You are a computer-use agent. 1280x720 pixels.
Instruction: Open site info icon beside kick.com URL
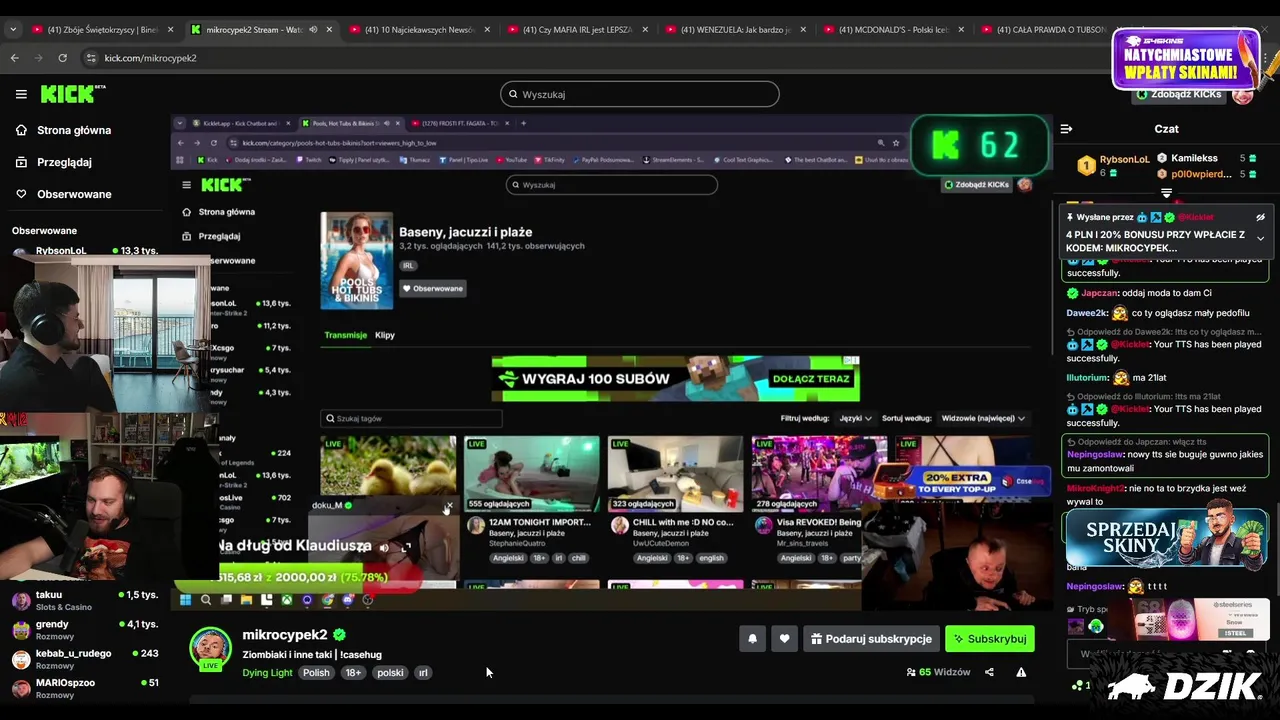point(92,58)
